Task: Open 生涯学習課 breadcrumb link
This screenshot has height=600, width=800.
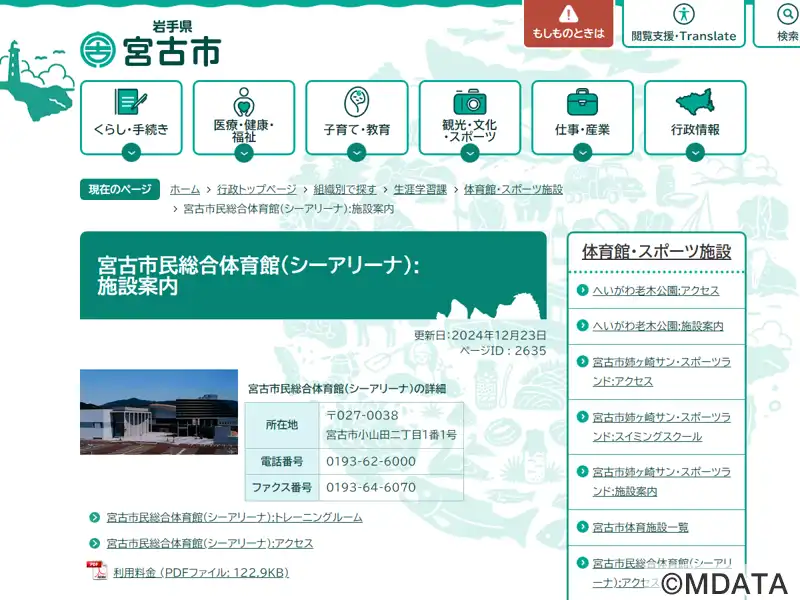Action: click(420, 189)
